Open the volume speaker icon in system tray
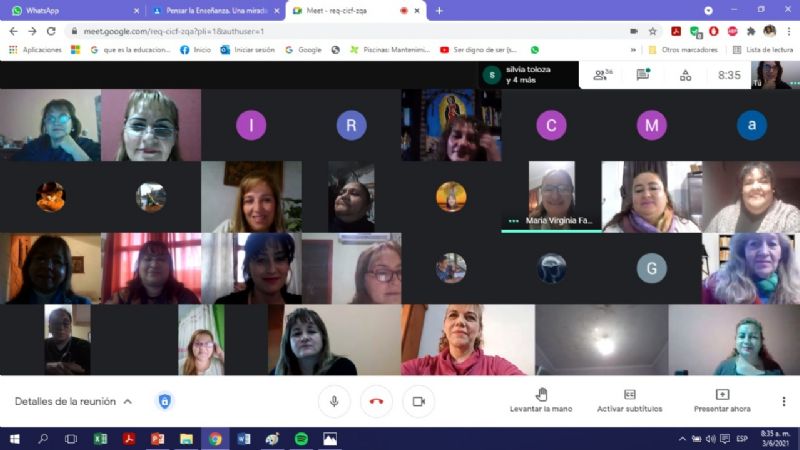This screenshot has width=800, height=450. click(710, 439)
